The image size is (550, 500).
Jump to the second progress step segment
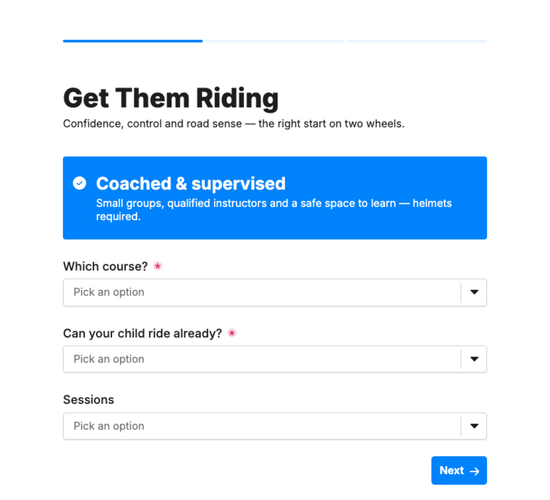pos(275,41)
